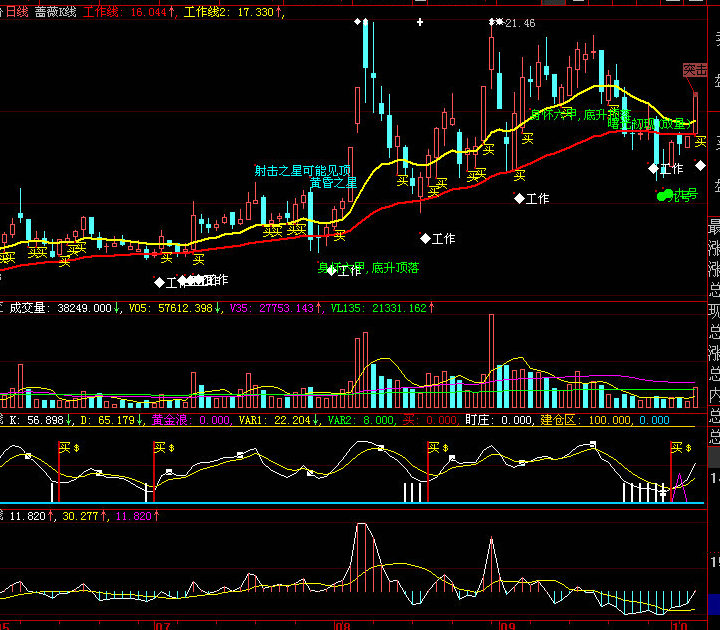The height and width of the screenshot is (630, 720).
Task: Click the magenta triangle spike in KD panel
Action: click(x=679, y=488)
